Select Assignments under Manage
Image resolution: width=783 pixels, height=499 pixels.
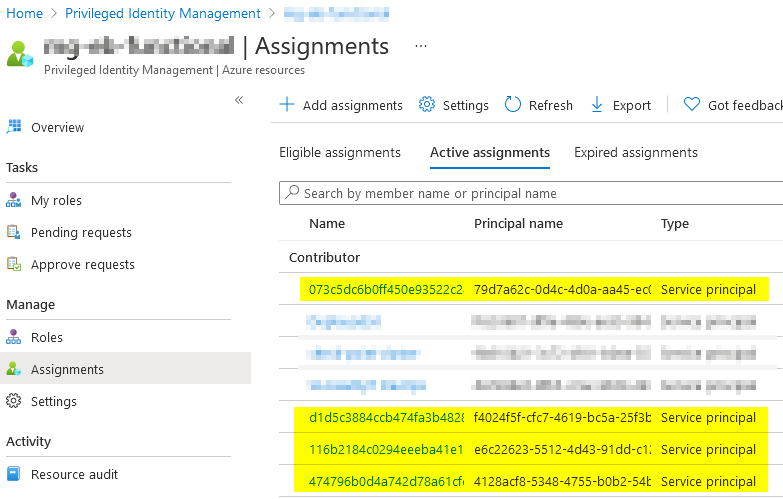click(67, 369)
